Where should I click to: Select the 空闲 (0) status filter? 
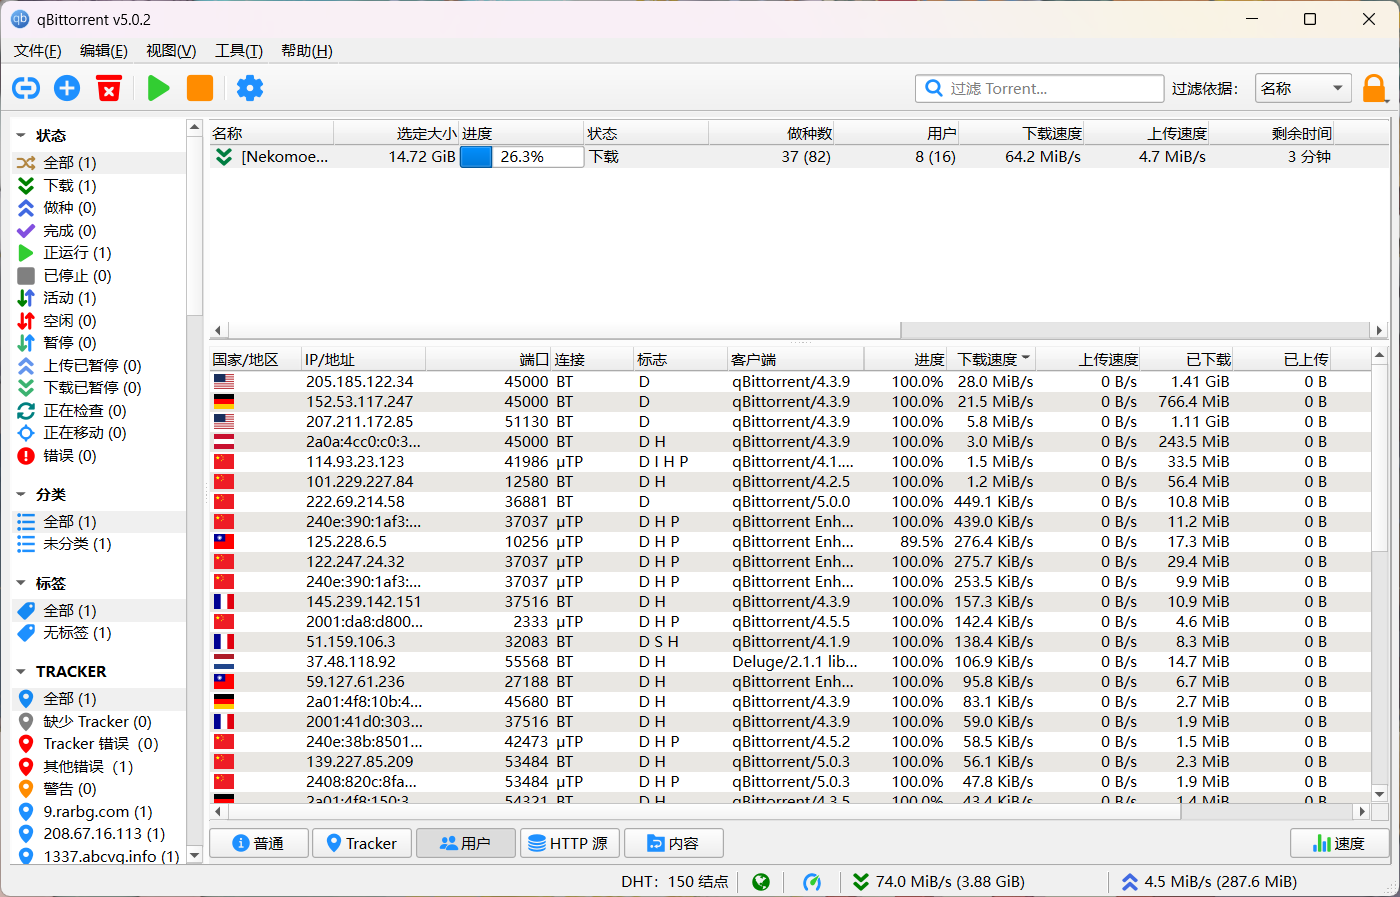coord(100,320)
